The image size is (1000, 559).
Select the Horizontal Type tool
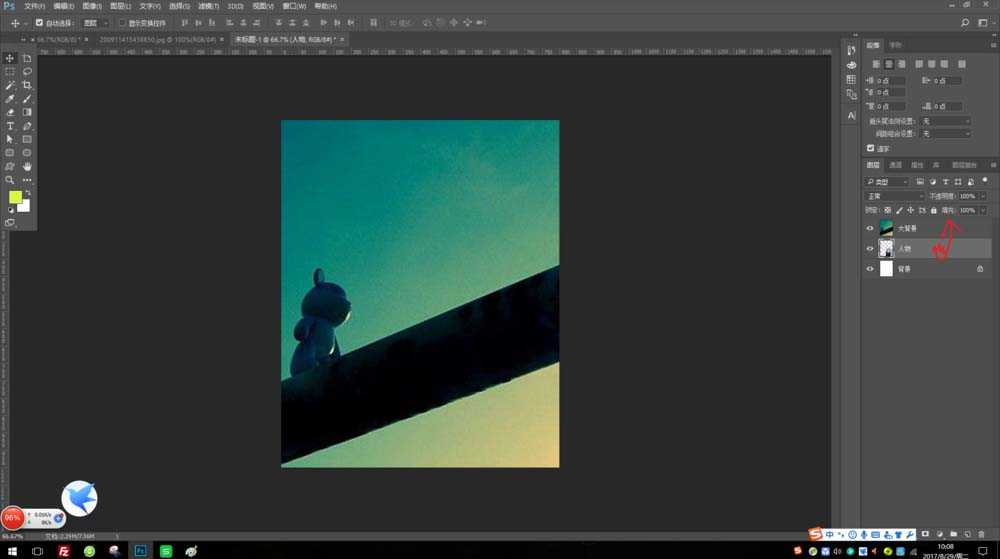coord(10,126)
